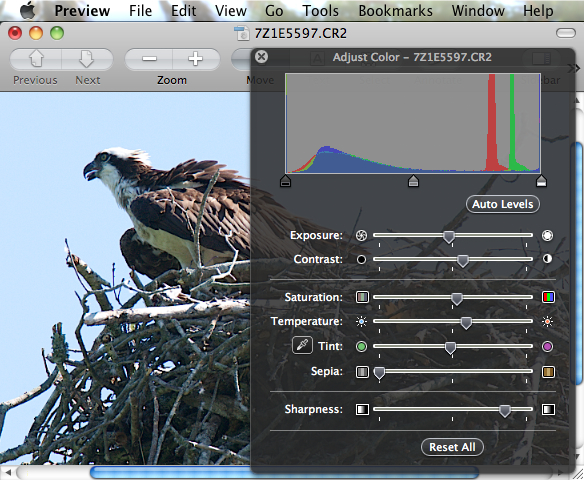This screenshot has width=584, height=480.
Task: Click the full sepia brown icon
Action: [548, 372]
